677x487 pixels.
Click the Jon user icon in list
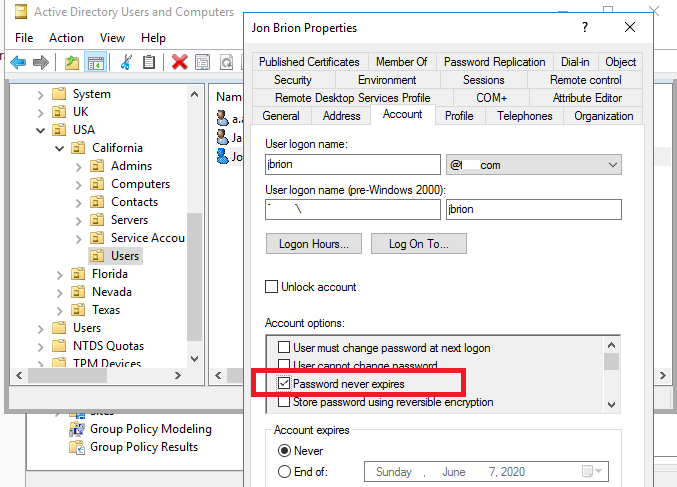click(x=222, y=156)
